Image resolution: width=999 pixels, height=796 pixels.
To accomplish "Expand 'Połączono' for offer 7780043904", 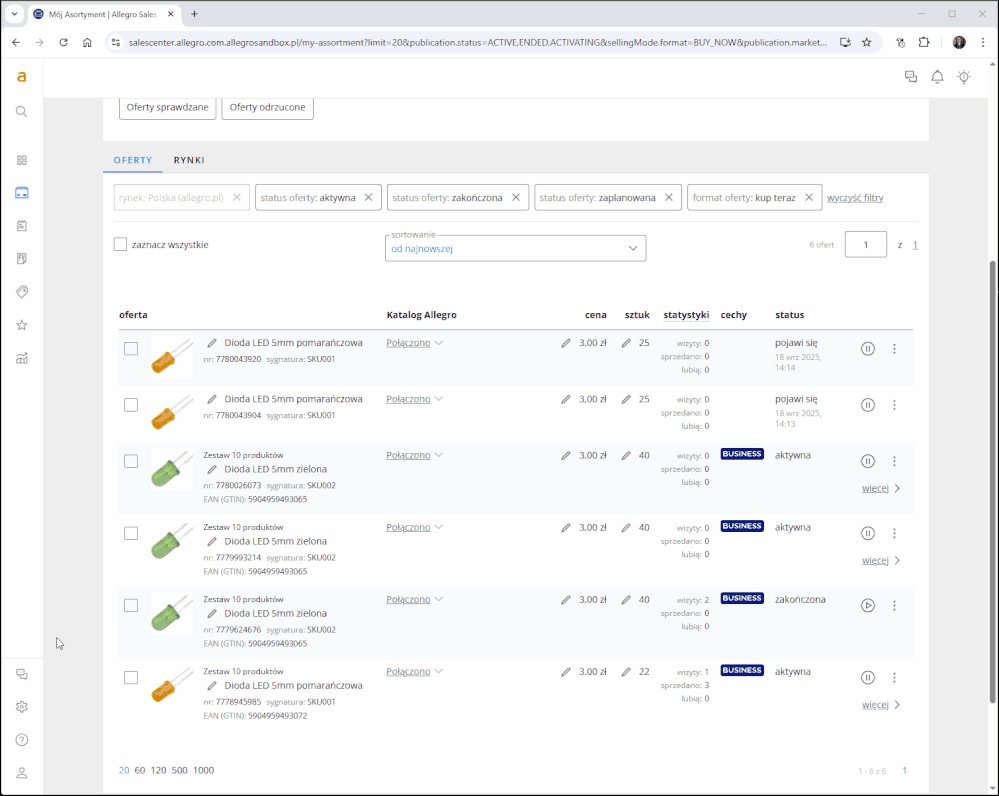I will 414,399.
